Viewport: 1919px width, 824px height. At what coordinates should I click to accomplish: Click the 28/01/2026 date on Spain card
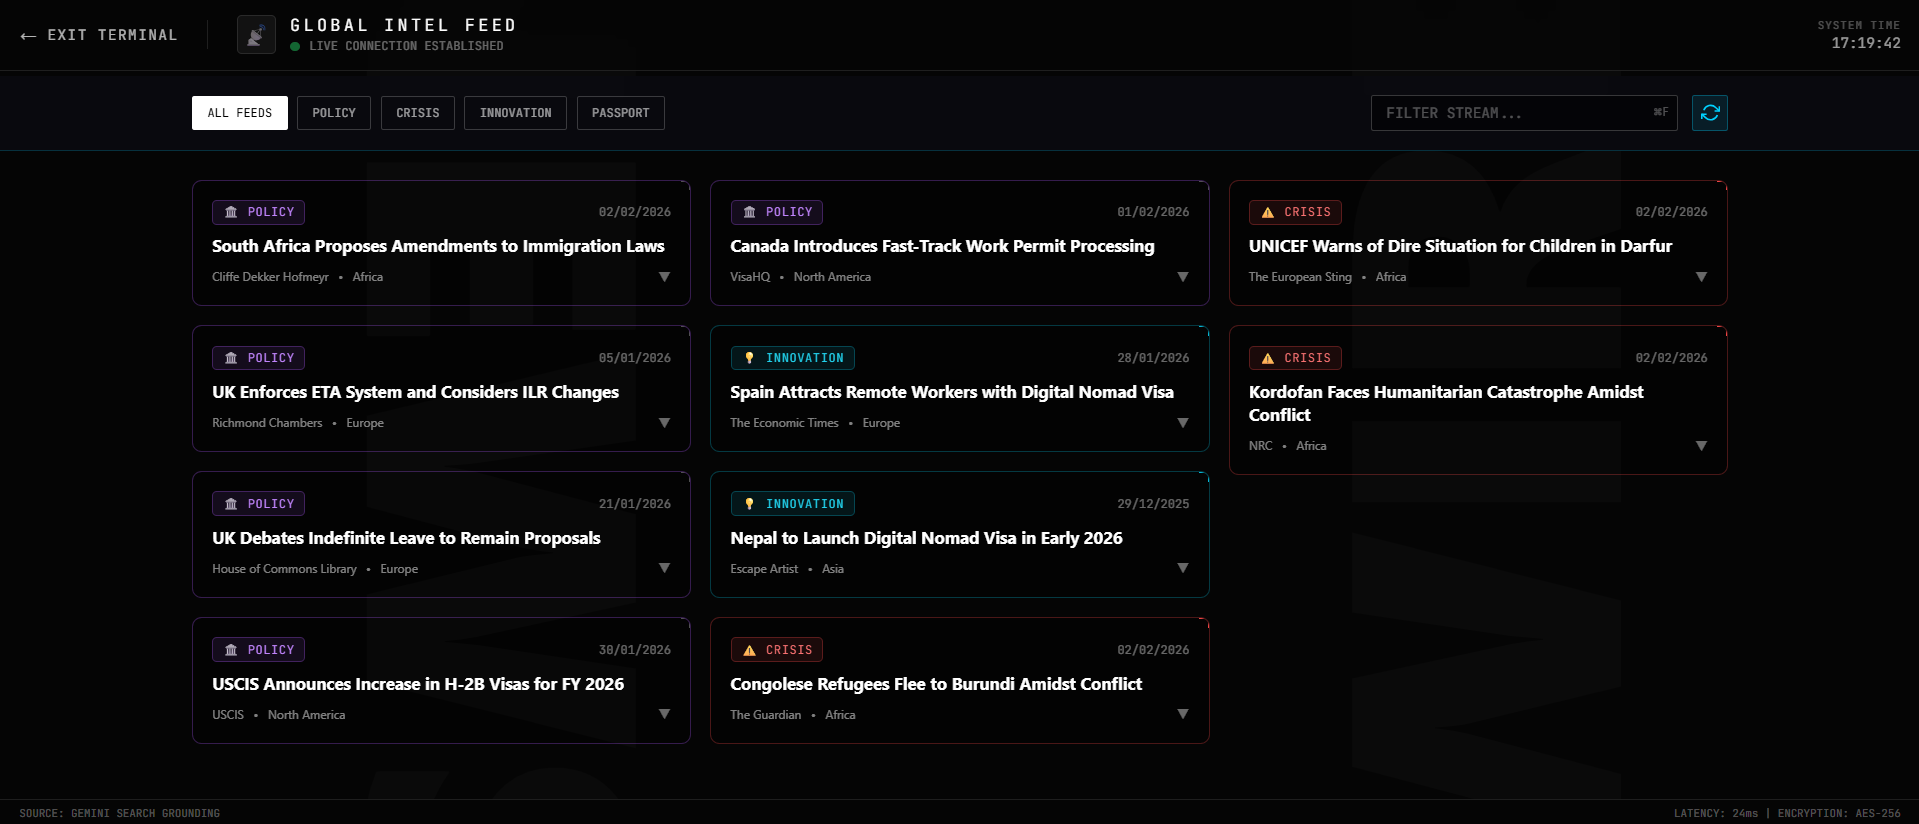[1153, 358]
